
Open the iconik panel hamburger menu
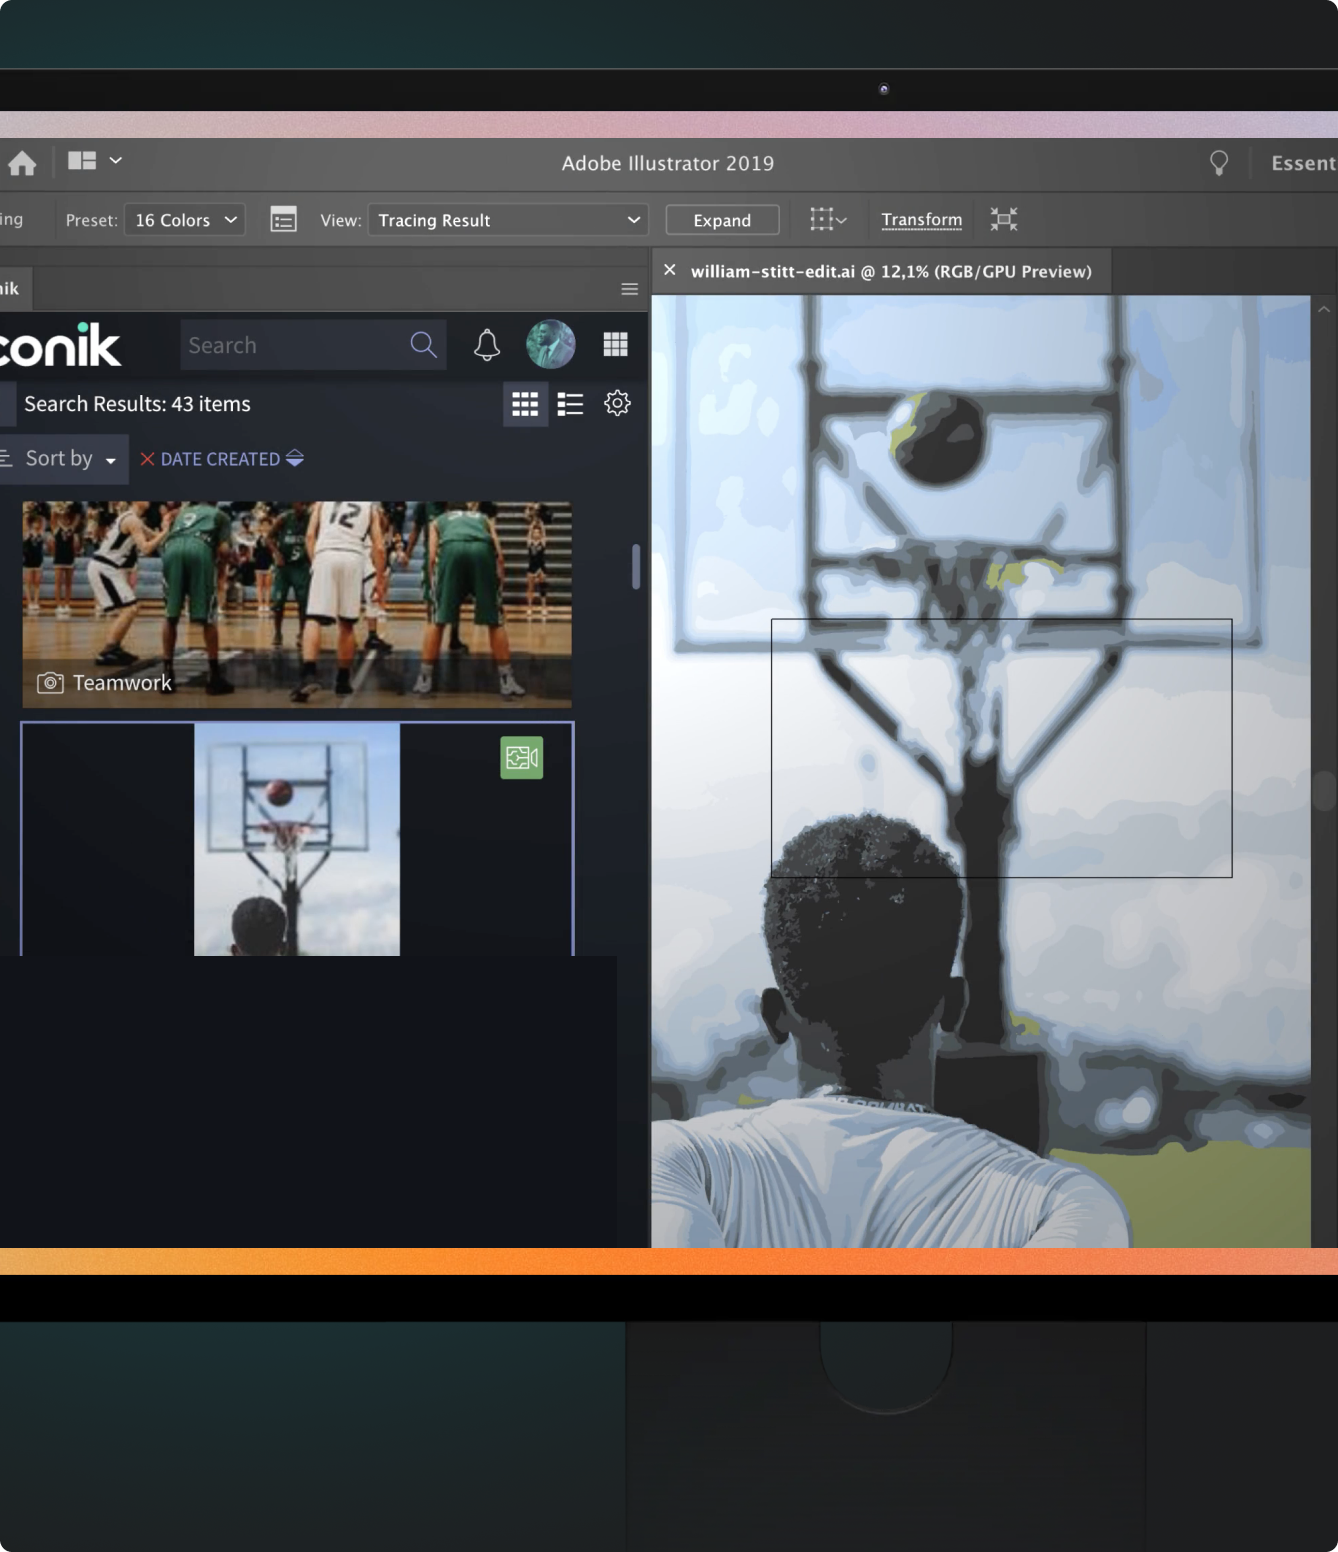tap(629, 289)
